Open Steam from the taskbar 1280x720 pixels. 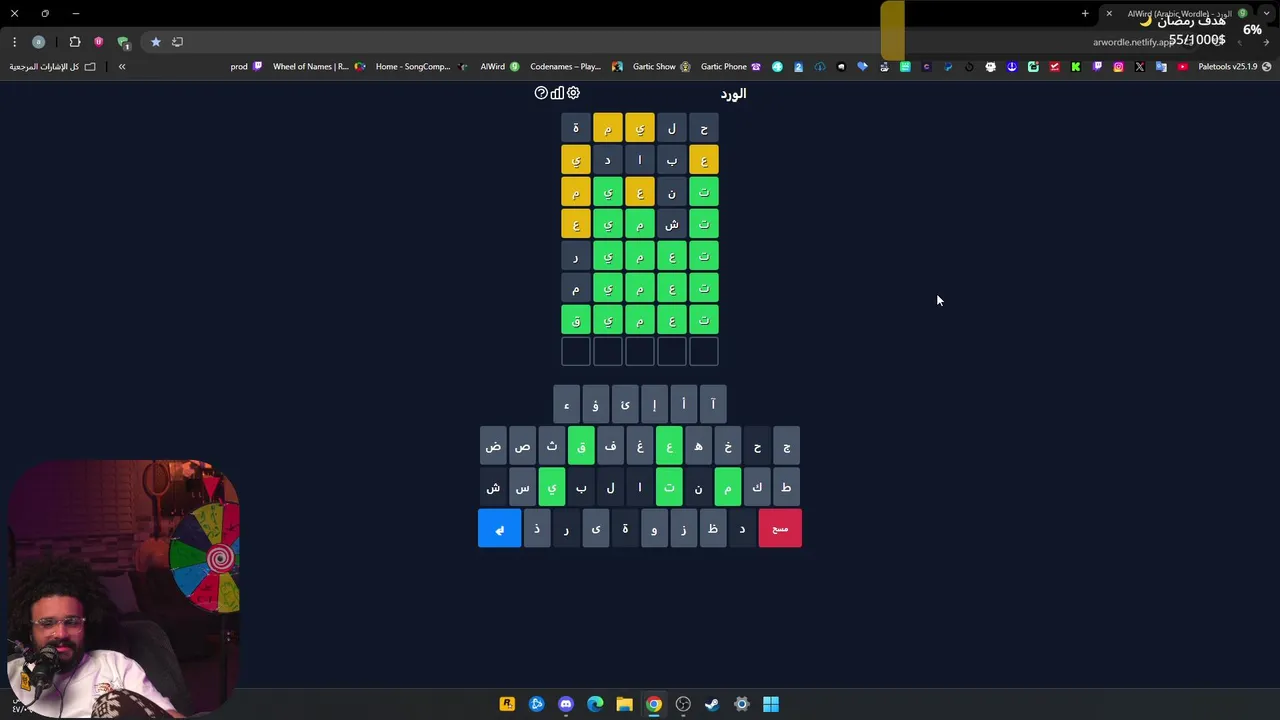tap(712, 704)
